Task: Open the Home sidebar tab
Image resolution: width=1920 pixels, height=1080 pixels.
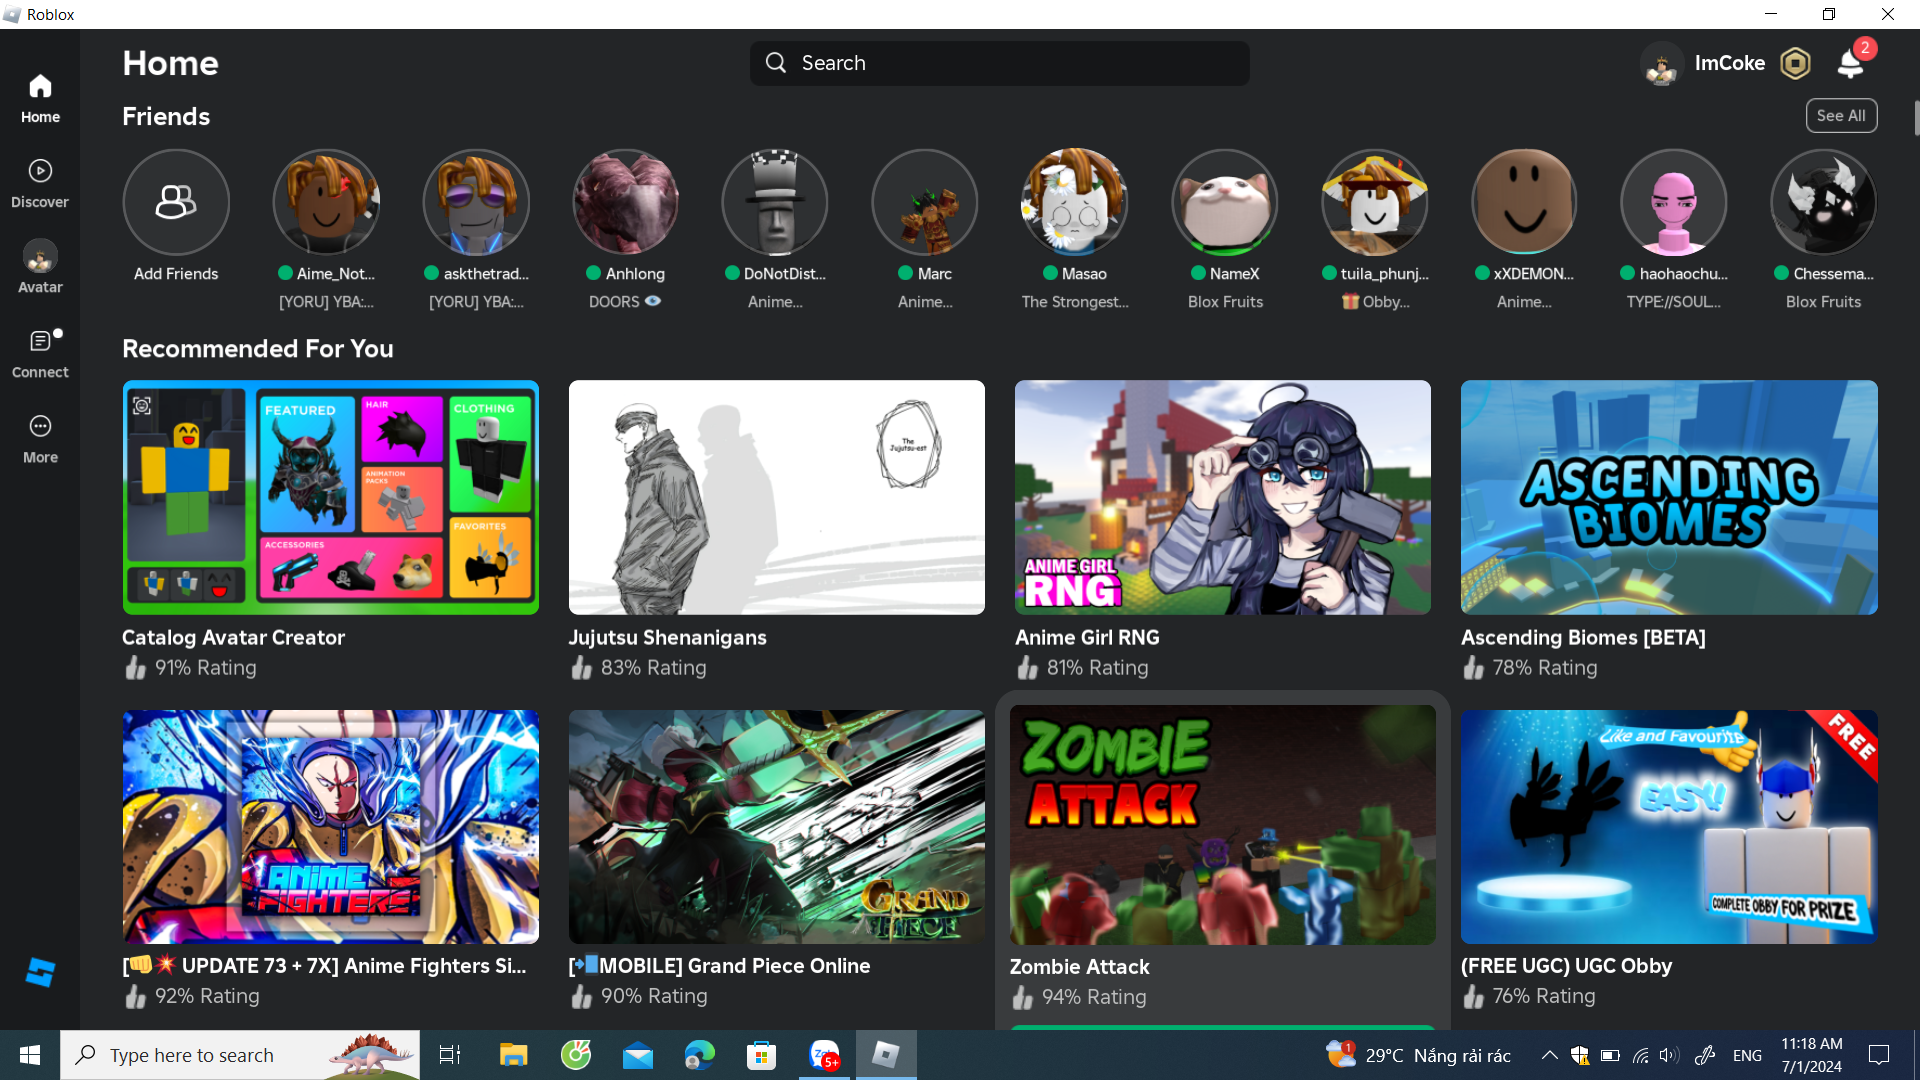Action: pos(40,98)
